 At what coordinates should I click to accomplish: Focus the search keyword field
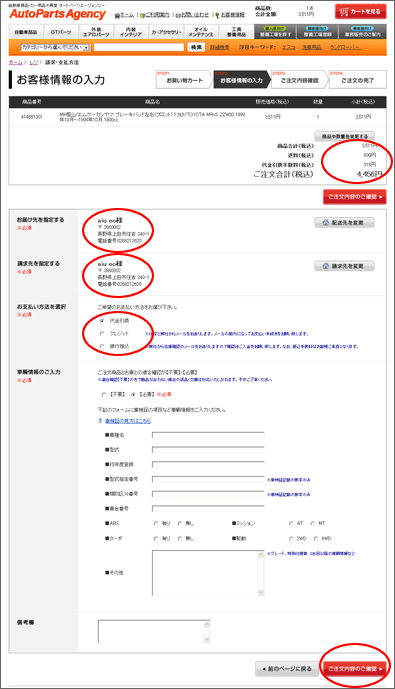pos(138,47)
